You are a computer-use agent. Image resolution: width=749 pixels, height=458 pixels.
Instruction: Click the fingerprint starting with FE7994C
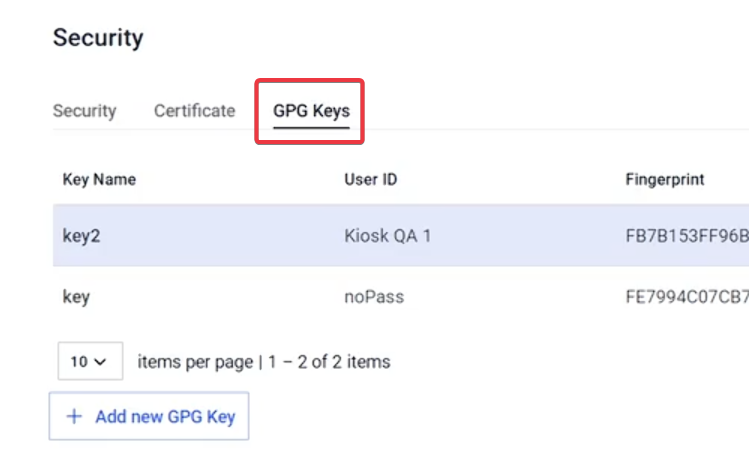[686, 297]
